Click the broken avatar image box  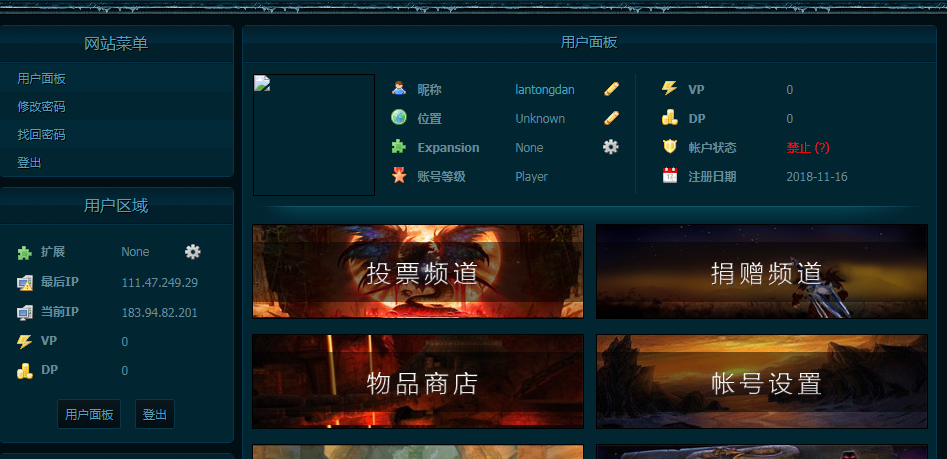[x=314, y=135]
